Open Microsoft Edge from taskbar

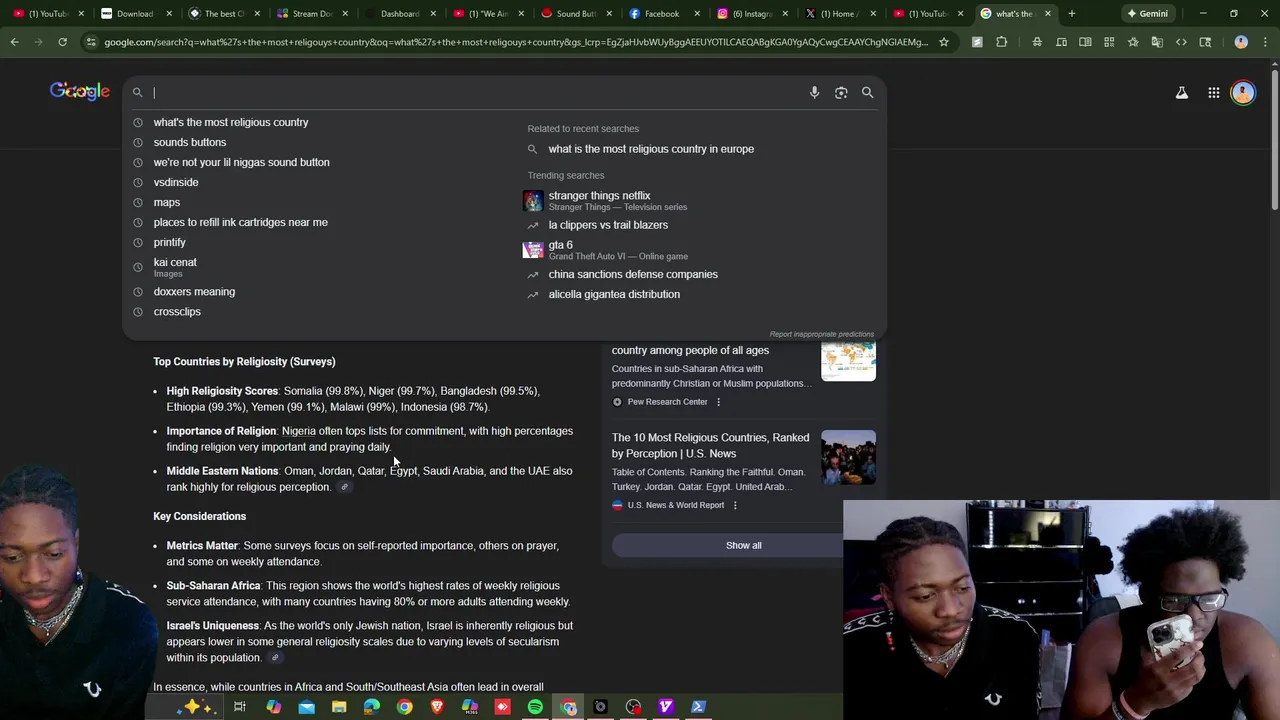[x=371, y=707]
